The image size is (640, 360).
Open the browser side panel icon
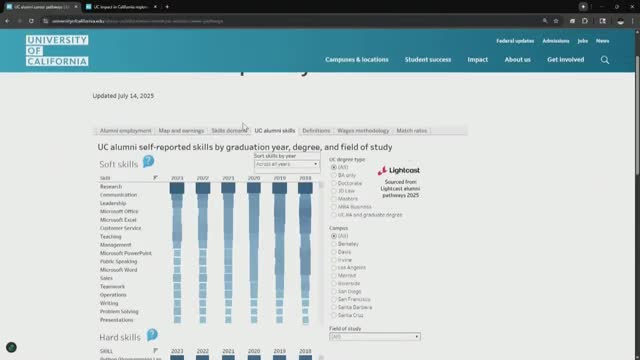coord(602,21)
